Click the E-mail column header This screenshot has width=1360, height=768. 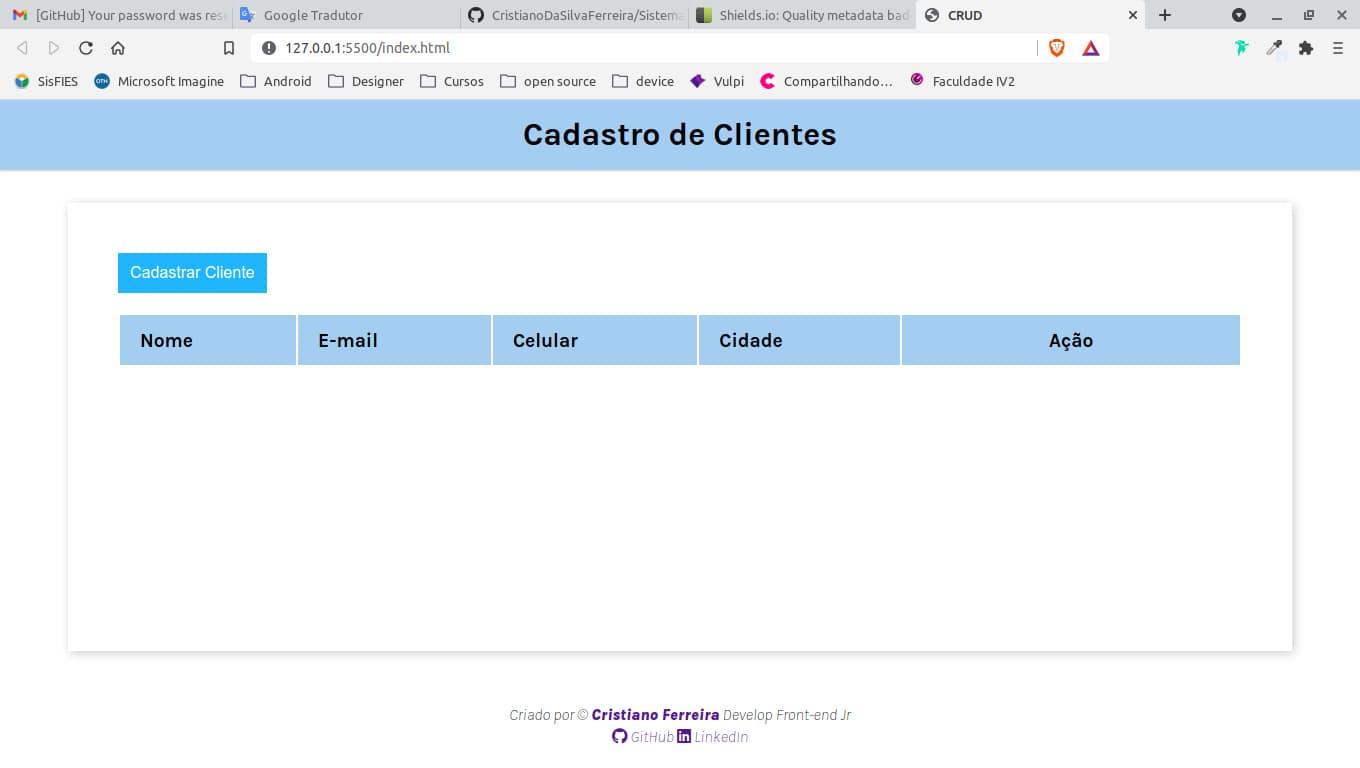(x=394, y=340)
